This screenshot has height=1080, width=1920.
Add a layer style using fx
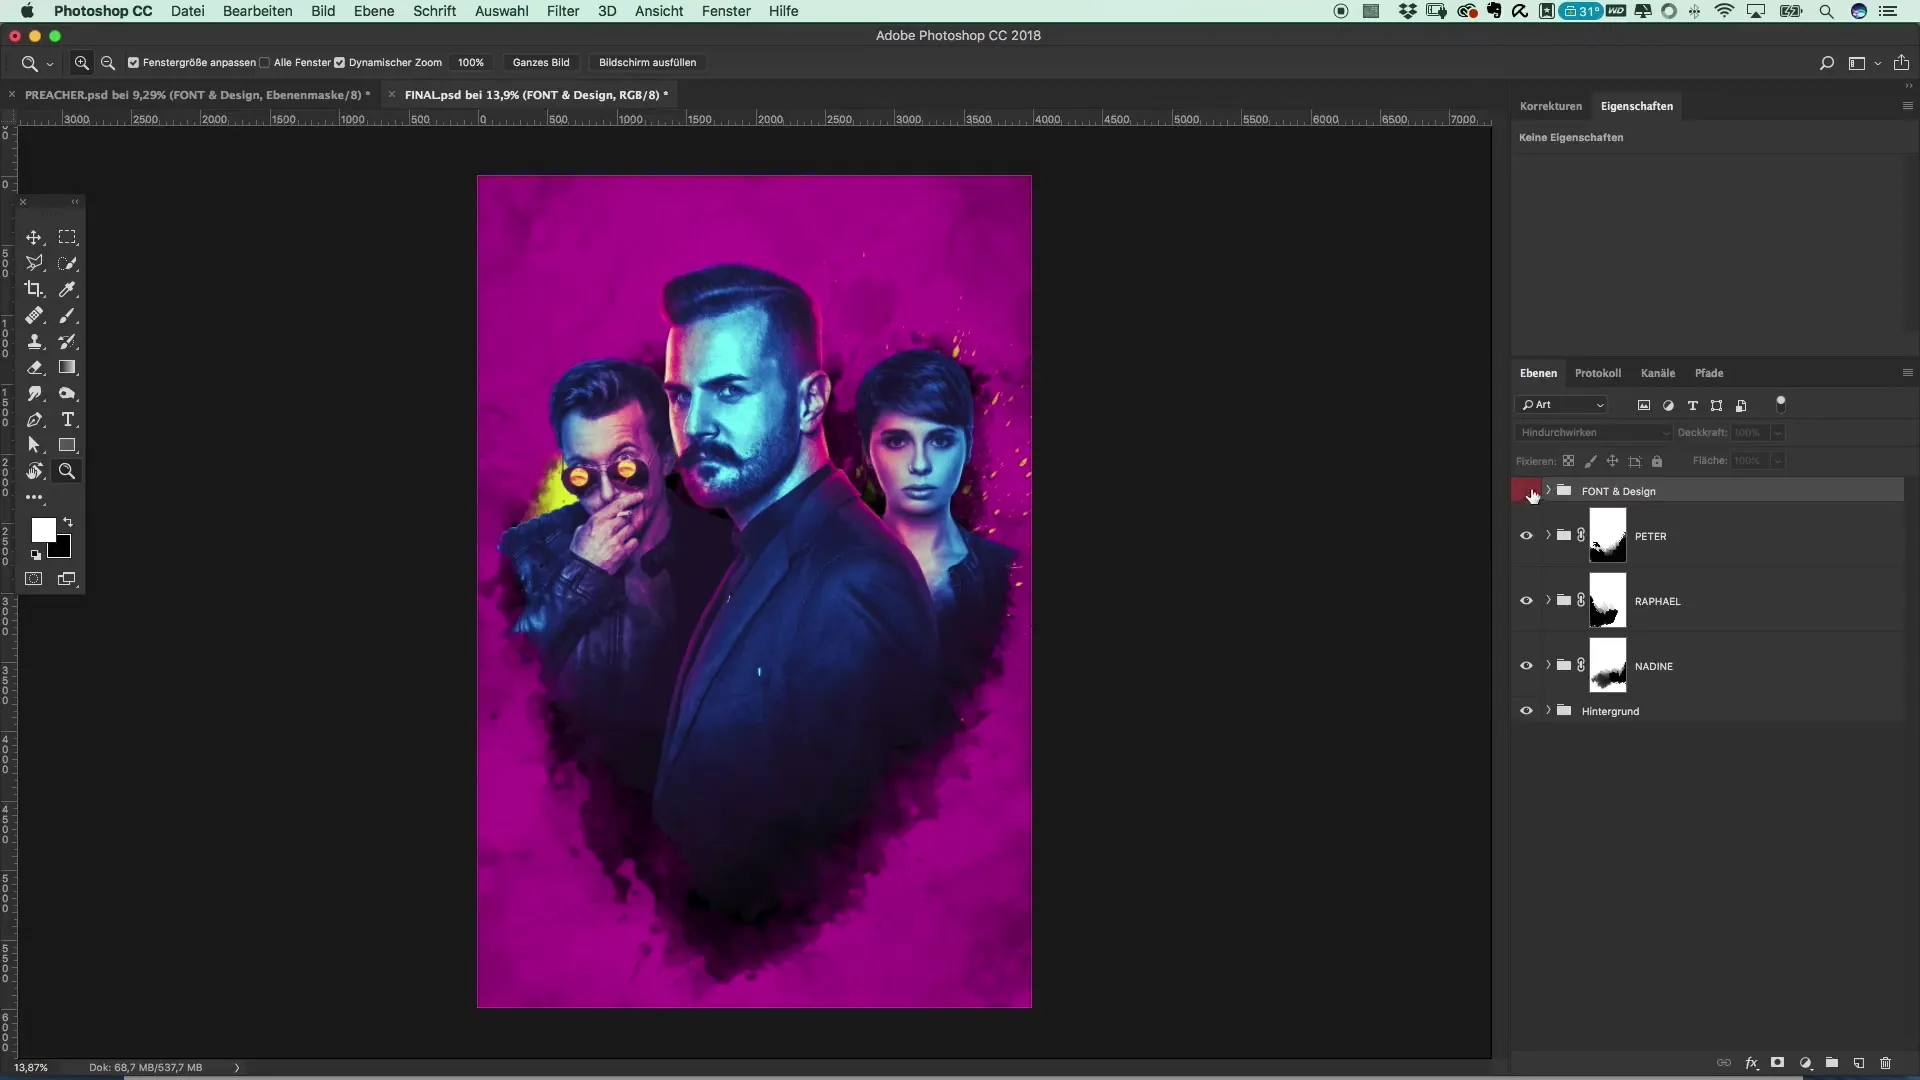(1752, 1064)
